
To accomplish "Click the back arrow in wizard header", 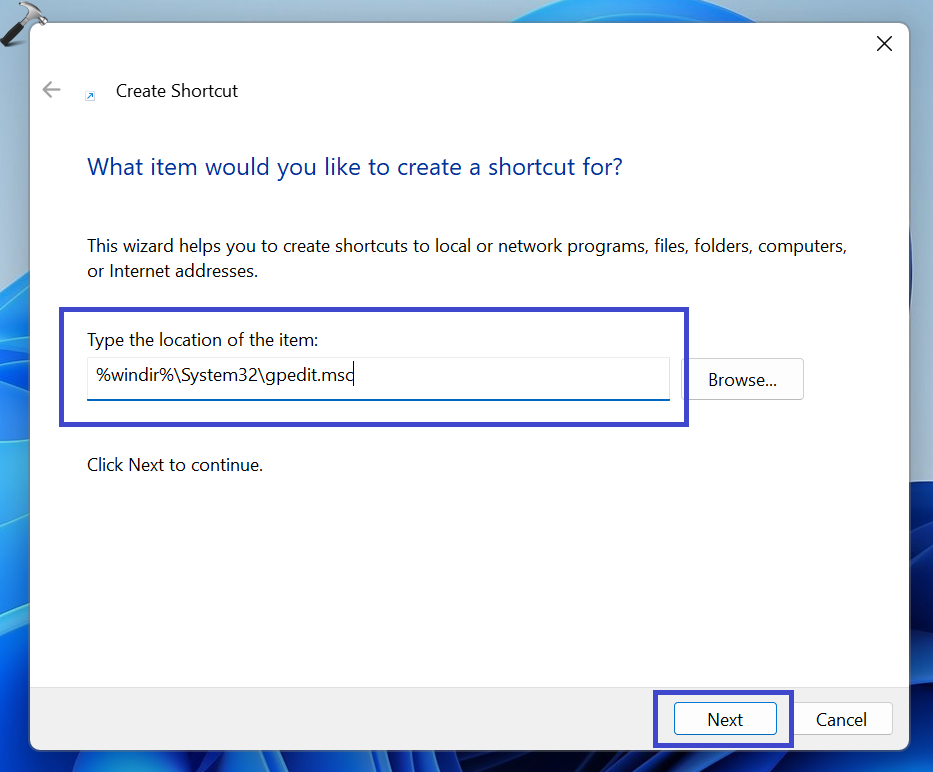I will coord(52,90).
